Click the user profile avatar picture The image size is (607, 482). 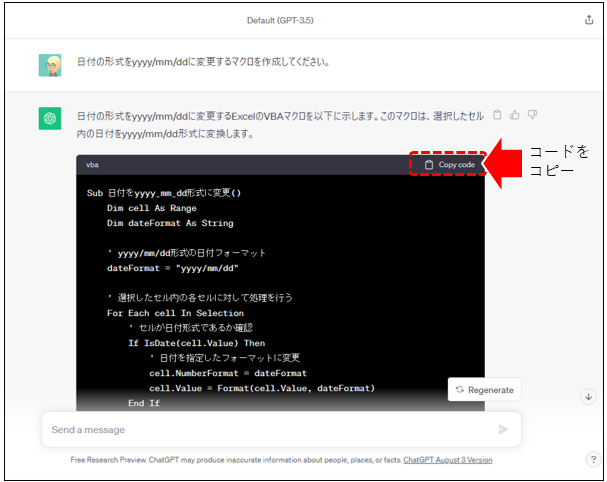50,65
